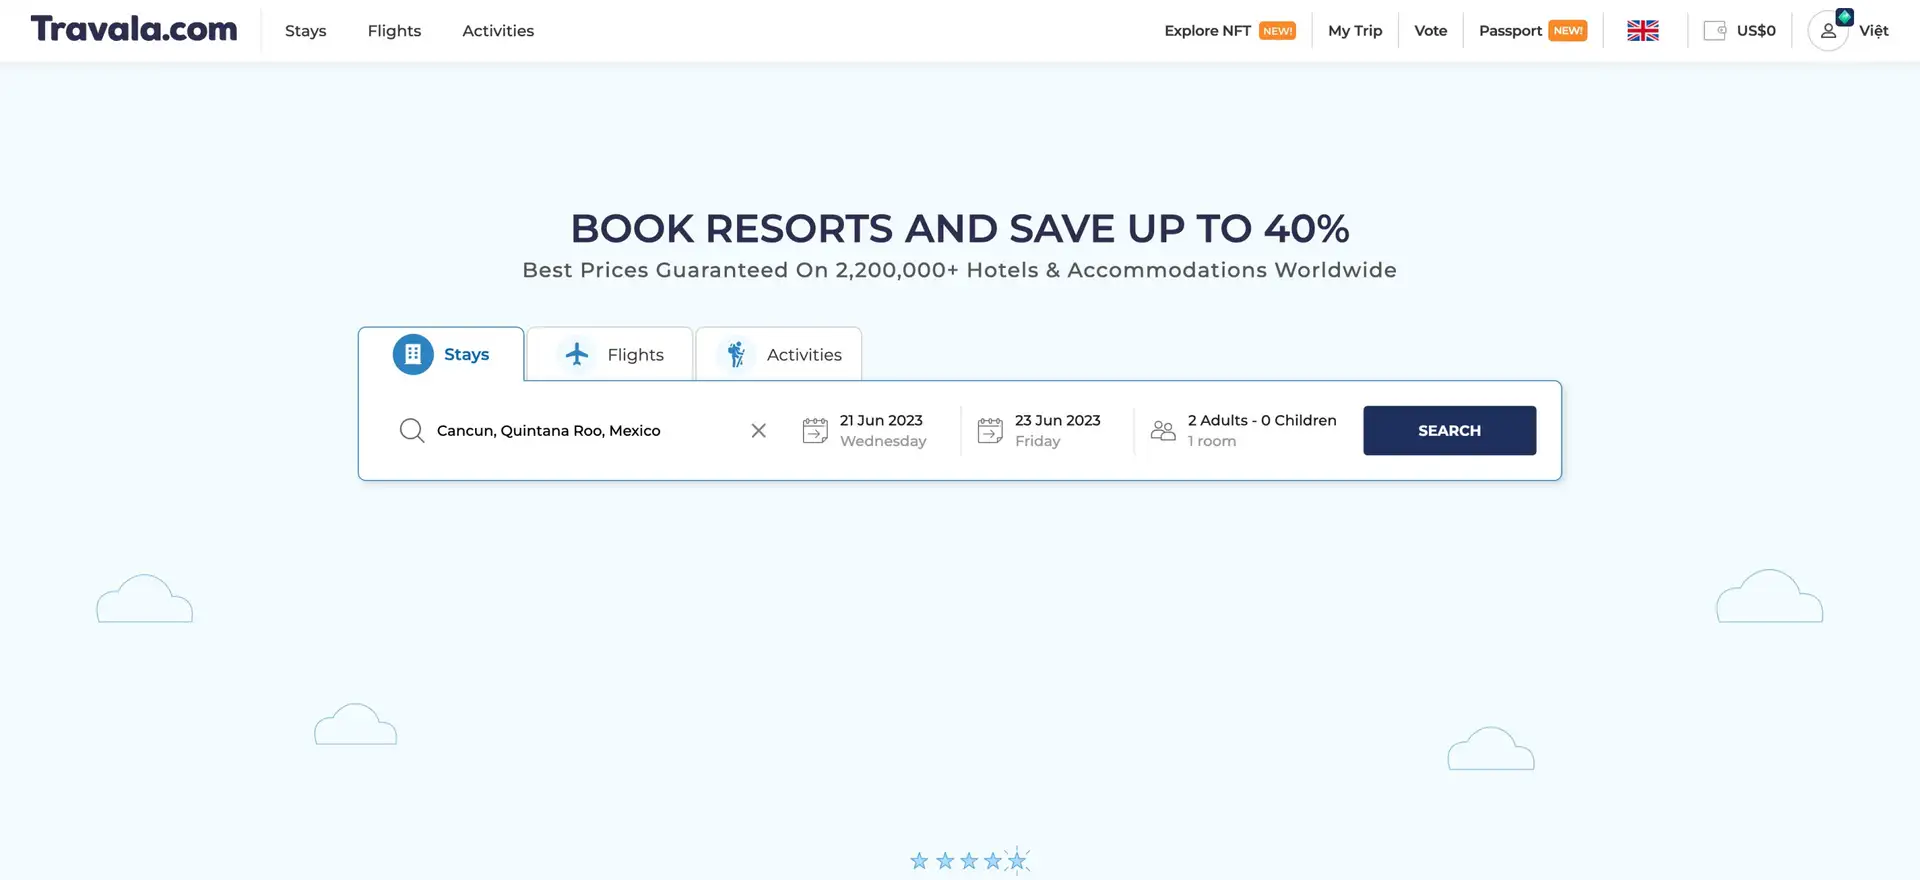Screen dimensions: 1920x880
Task: Click the check-in calendar icon
Action: point(815,431)
